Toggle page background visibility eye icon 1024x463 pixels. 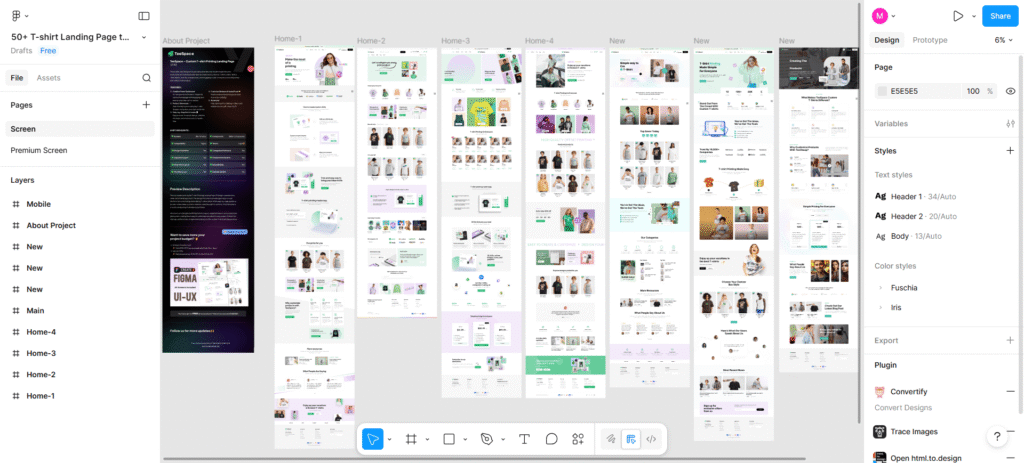coord(1010,91)
